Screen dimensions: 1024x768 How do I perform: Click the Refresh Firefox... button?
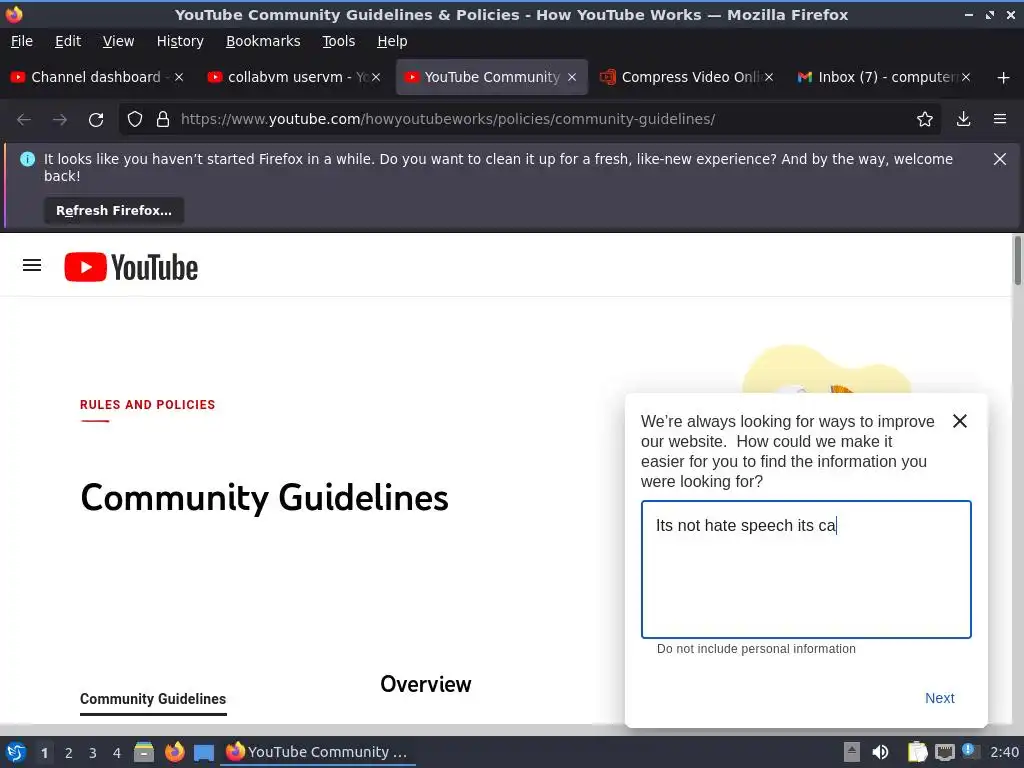point(114,211)
